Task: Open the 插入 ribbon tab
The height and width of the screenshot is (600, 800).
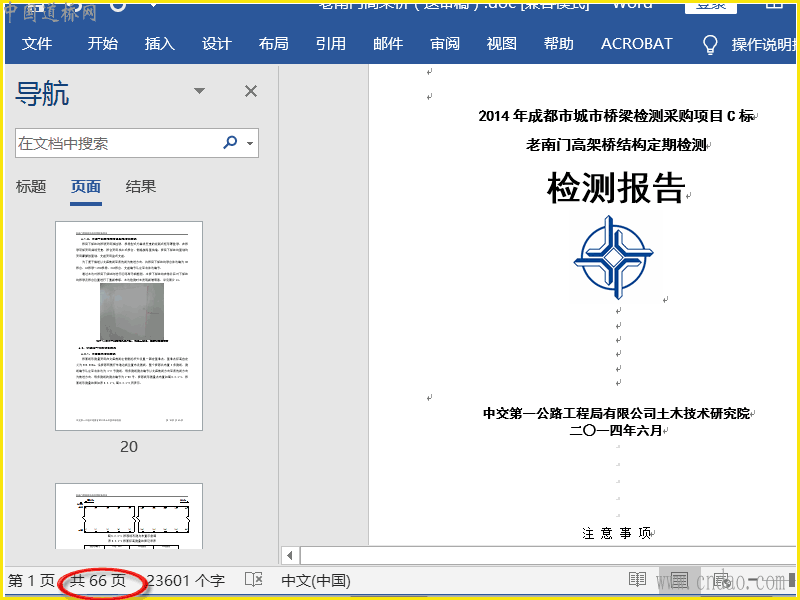Action: pos(160,44)
